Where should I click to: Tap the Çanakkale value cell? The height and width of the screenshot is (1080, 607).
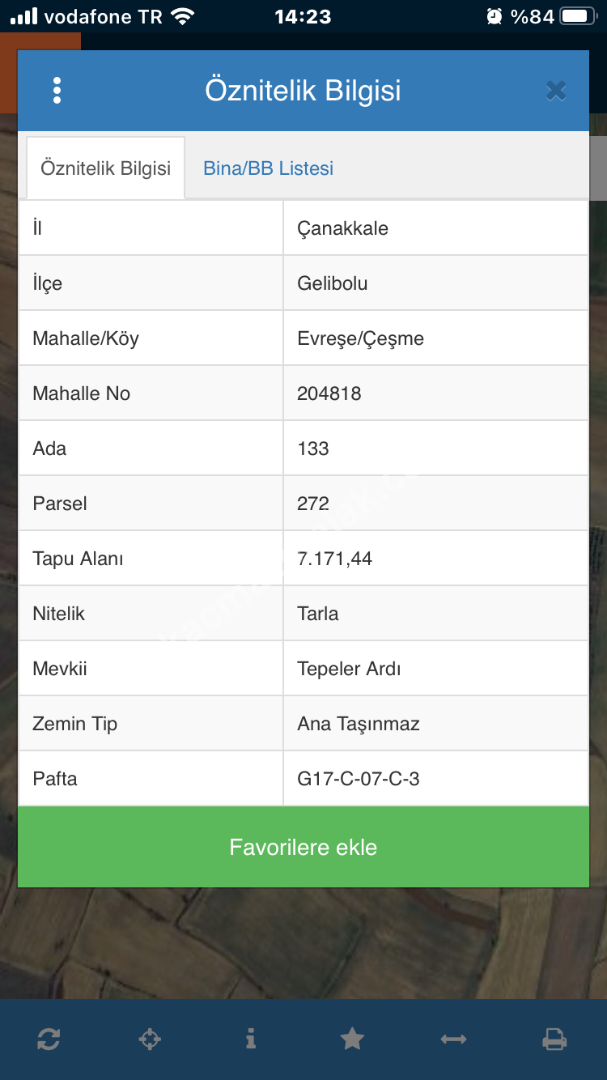pyautogui.click(x=343, y=228)
